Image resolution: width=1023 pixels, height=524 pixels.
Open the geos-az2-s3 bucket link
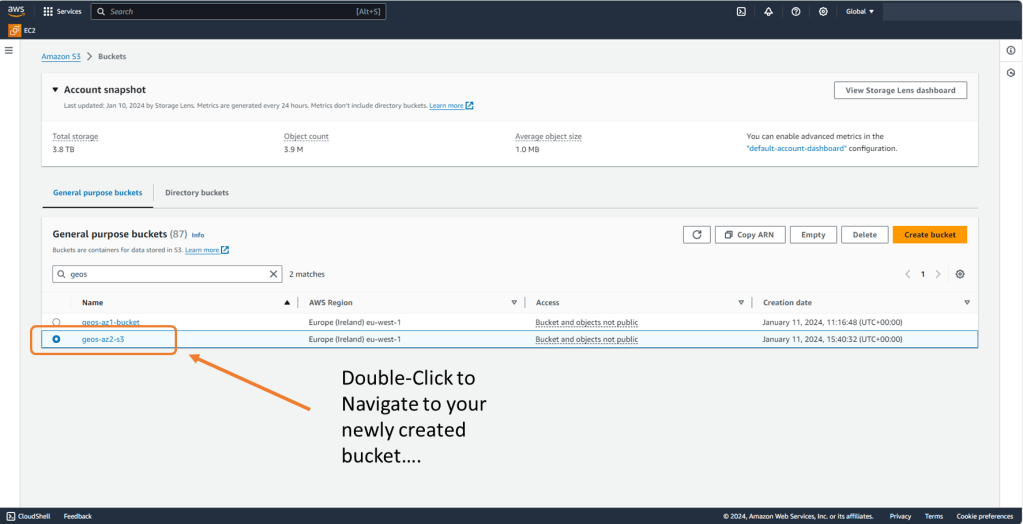click(x=103, y=340)
